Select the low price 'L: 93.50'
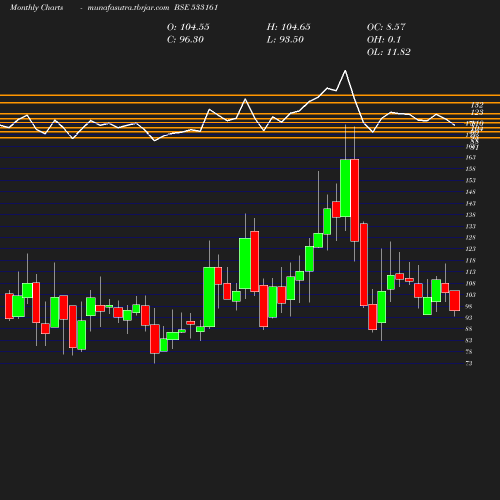The height and width of the screenshot is (500, 500). click(285, 40)
